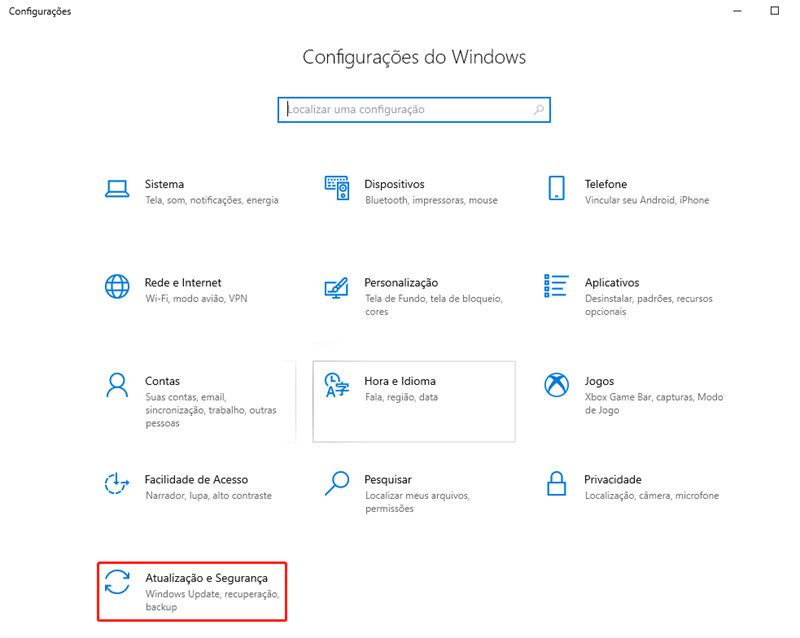
Task: Select the Hora e Idioma title text
Action: [400, 381]
